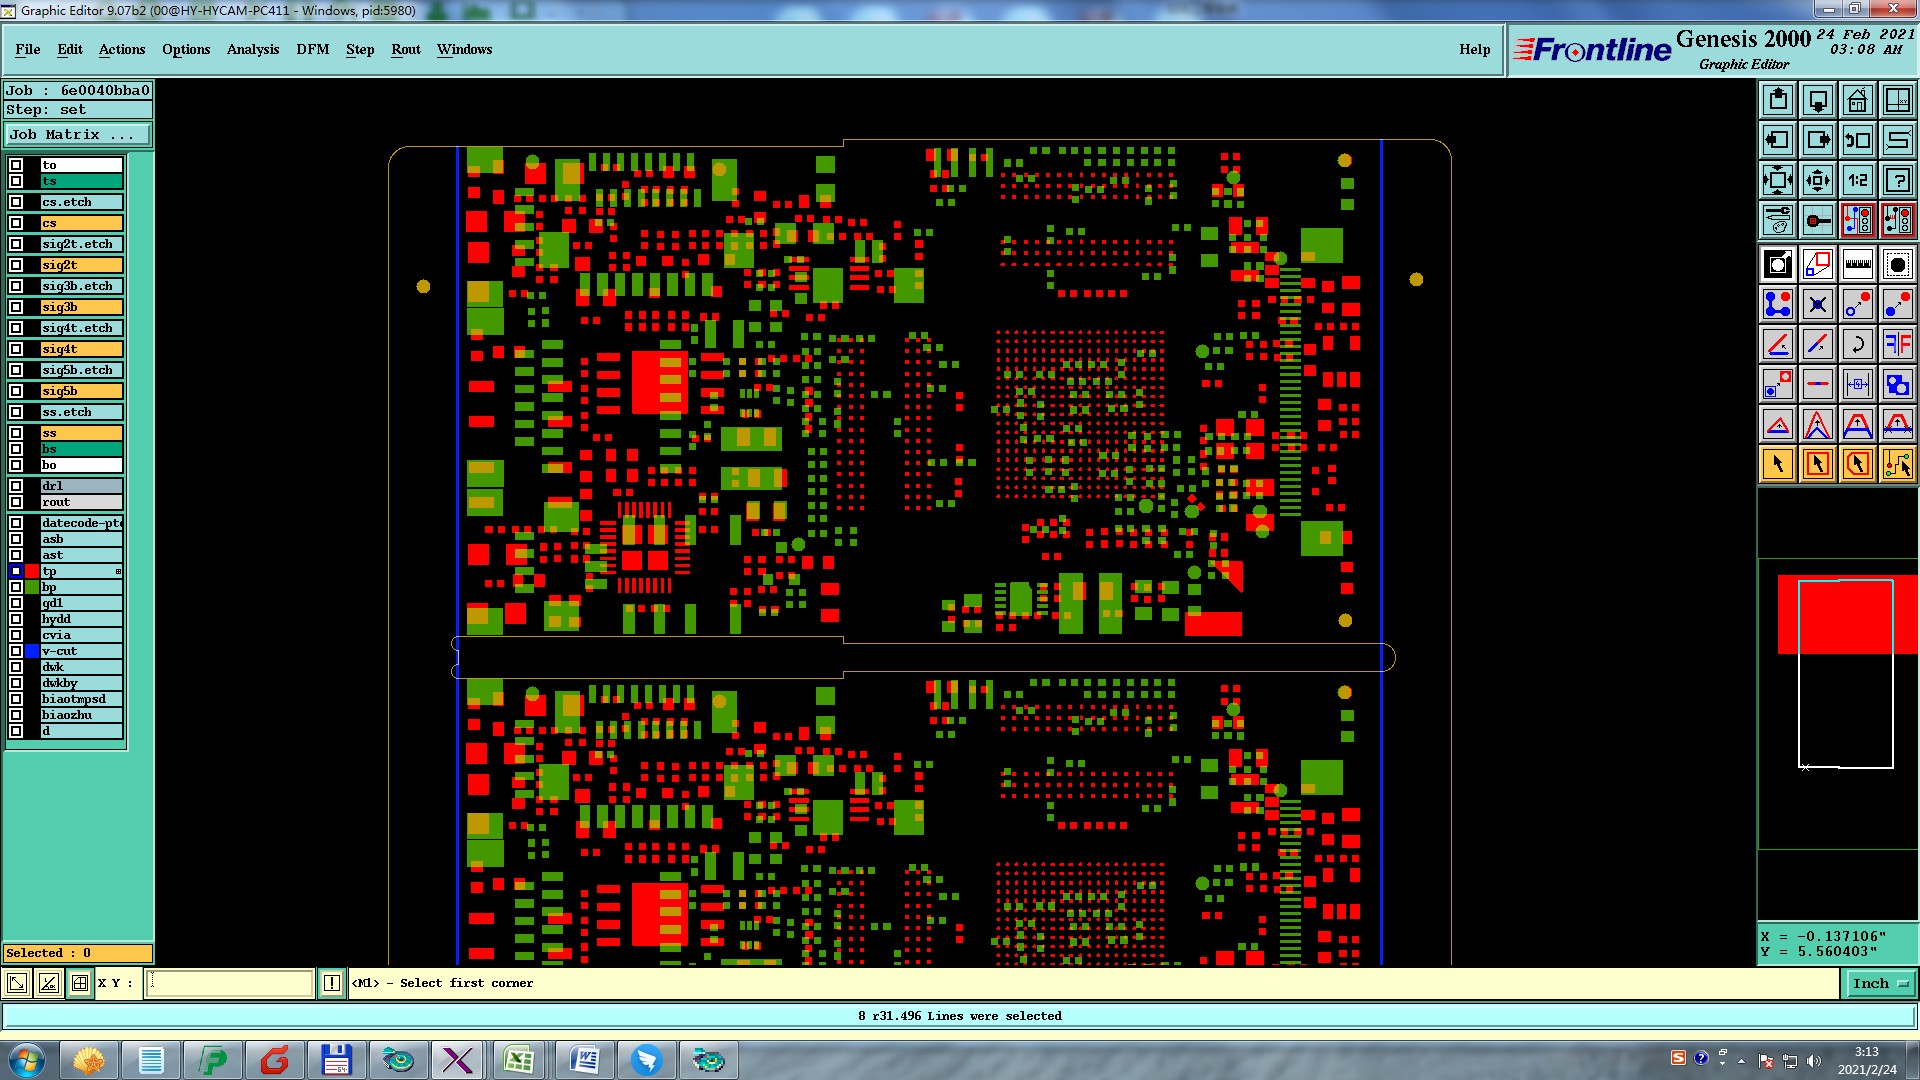Open the DFM menu
1920x1080 pixels.
[313, 49]
